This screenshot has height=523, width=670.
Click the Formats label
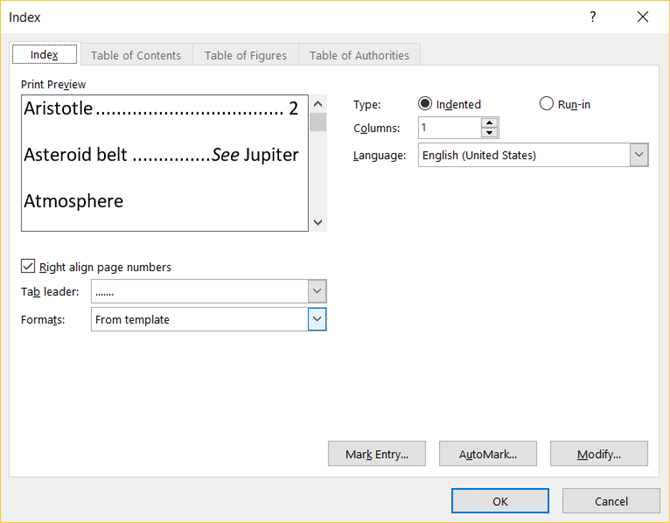pyautogui.click(x=43, y=320)
